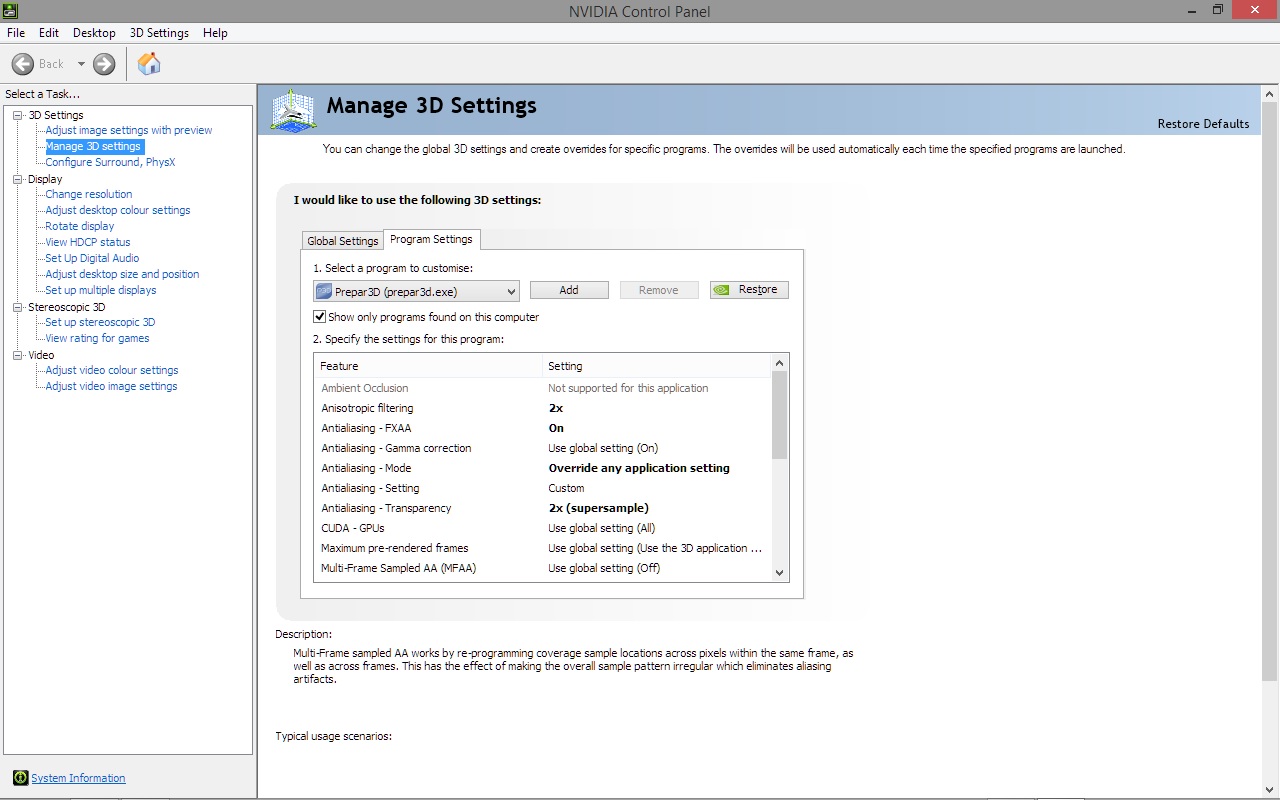Click the Prepar3D program icon in dropdown

(x=324, y=291)
